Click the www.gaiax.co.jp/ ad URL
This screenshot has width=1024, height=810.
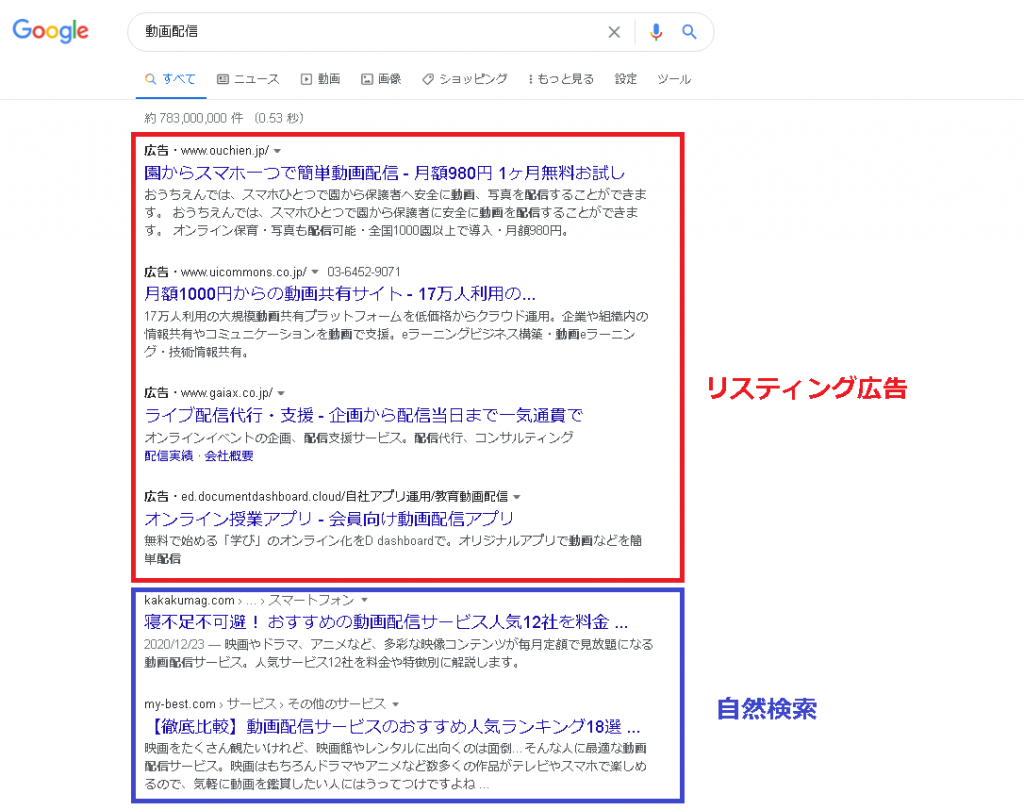(227, 393)
